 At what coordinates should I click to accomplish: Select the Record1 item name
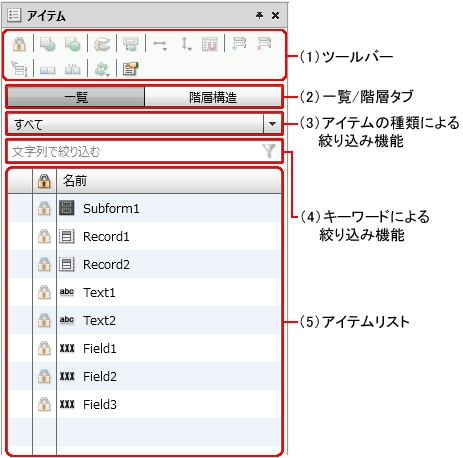[x=106, y=237]
